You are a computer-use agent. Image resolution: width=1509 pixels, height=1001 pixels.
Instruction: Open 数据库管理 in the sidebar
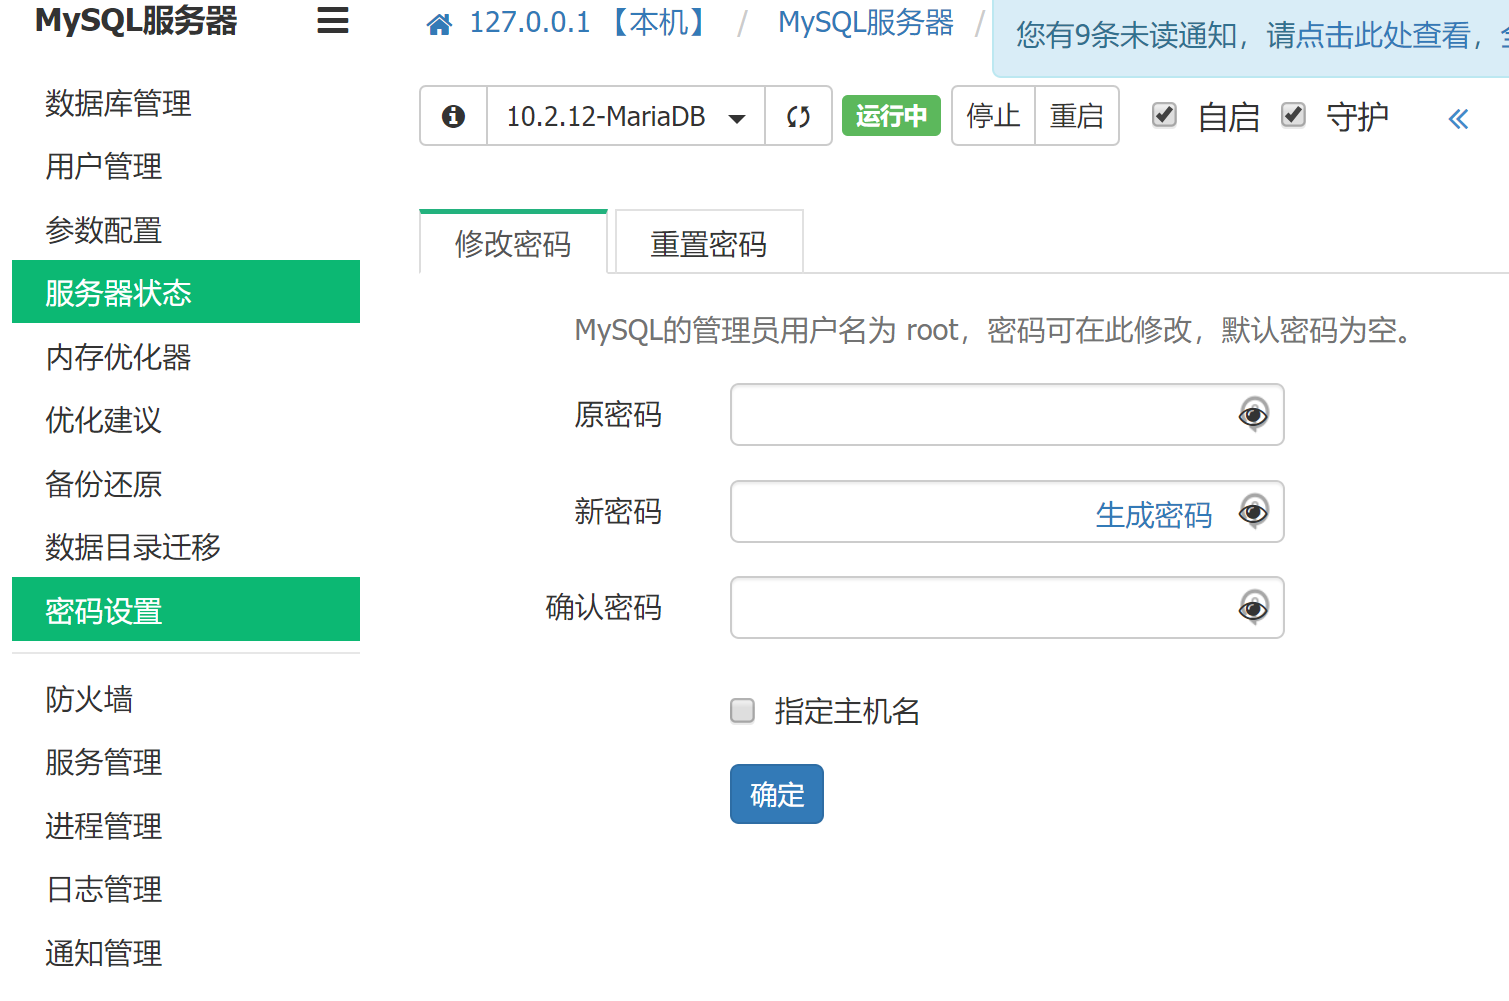(118, 103)
